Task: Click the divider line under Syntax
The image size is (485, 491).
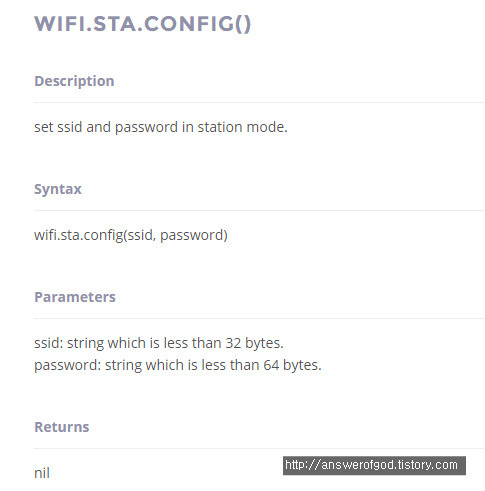Action: [259, 211]
